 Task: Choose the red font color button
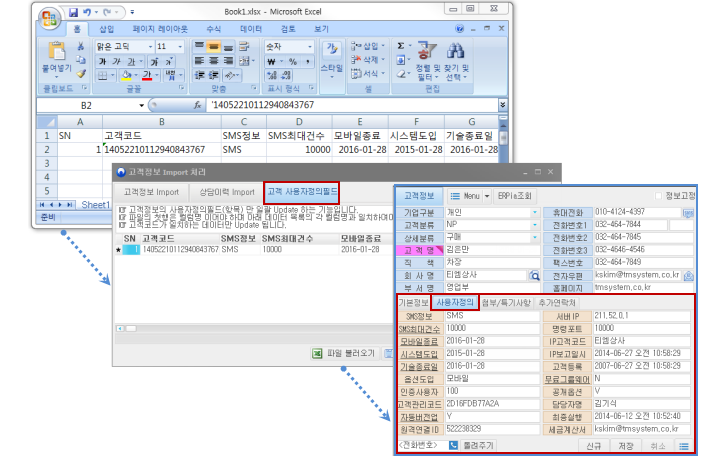coord(147,75)
